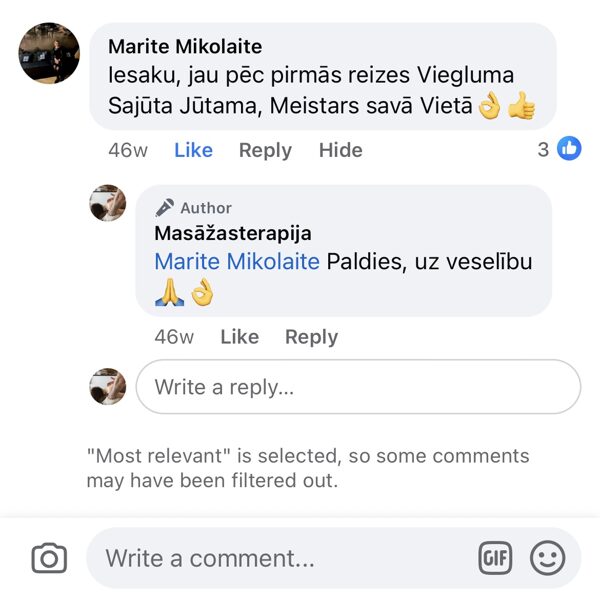Like the Masāžasterapija reply

pyautogui.click(x=239, y=337)
